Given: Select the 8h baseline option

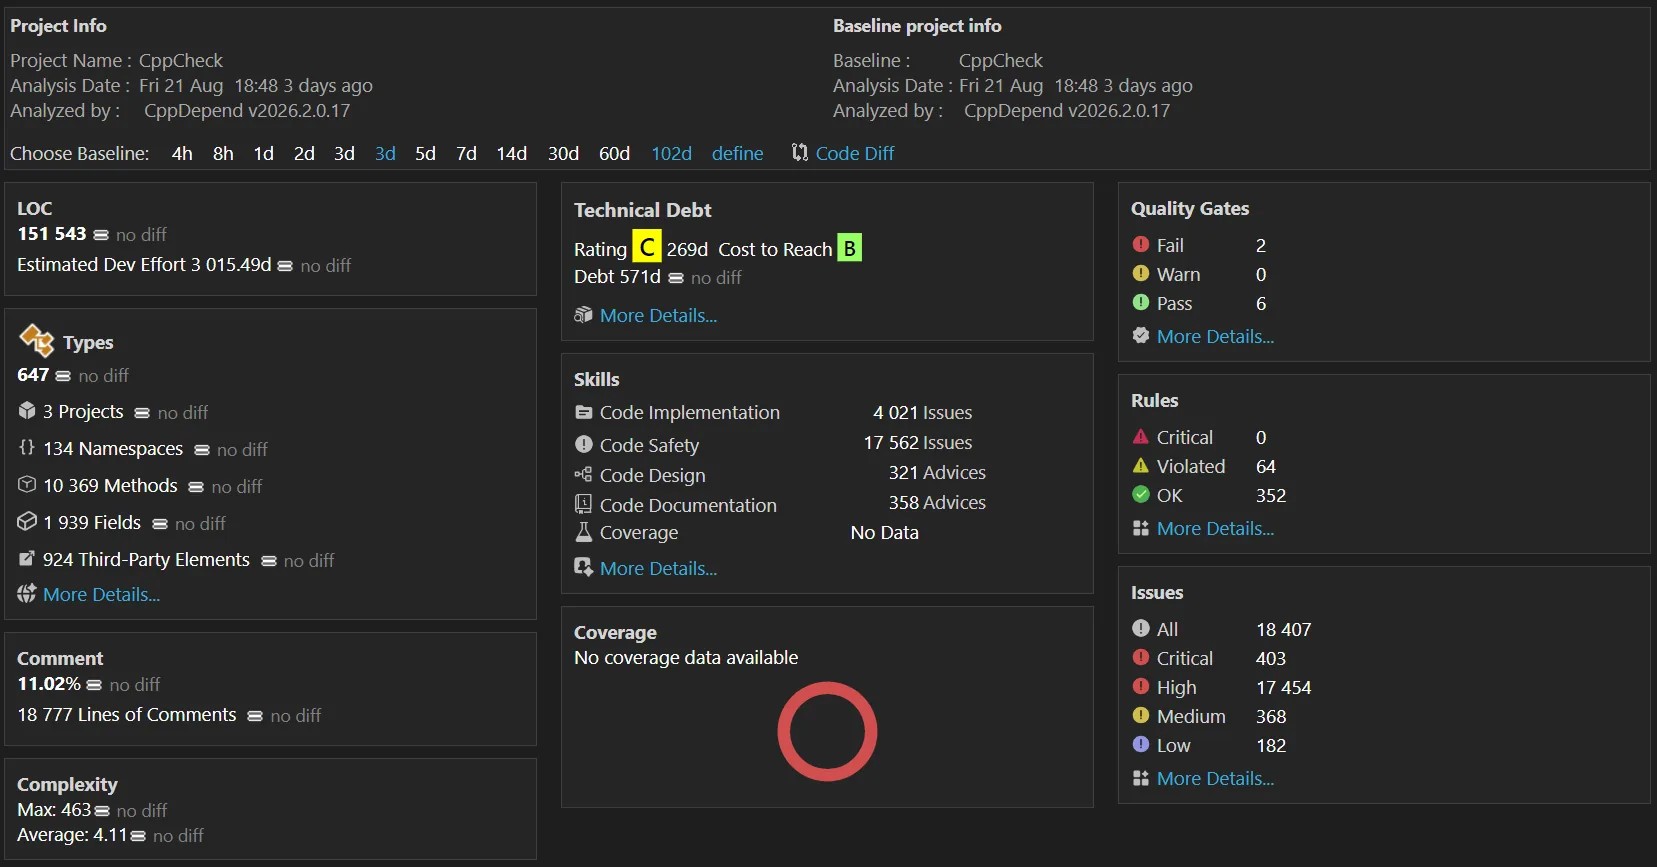Looking at the screenshot, I should [x=223, y=153].
